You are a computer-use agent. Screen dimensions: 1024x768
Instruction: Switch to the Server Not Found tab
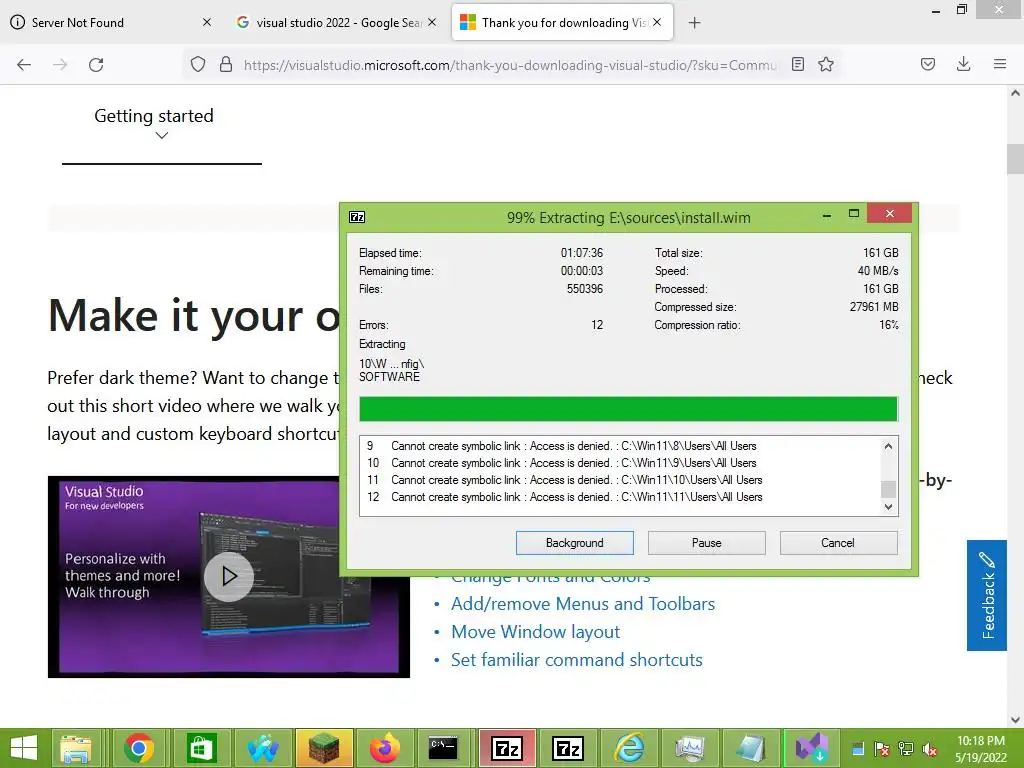point(111,22)
